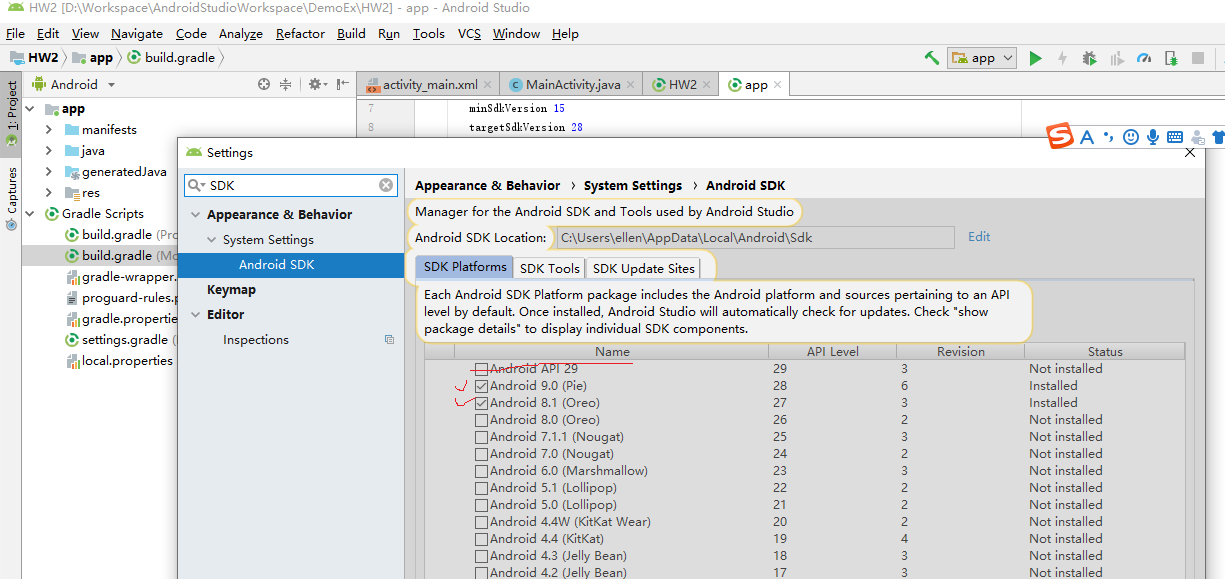Image resolution: width=1225 pixels, height=579 pixels.
Task: Check the Android 5.1 (Lollipop) checkbox
Action: click(482, 488)
